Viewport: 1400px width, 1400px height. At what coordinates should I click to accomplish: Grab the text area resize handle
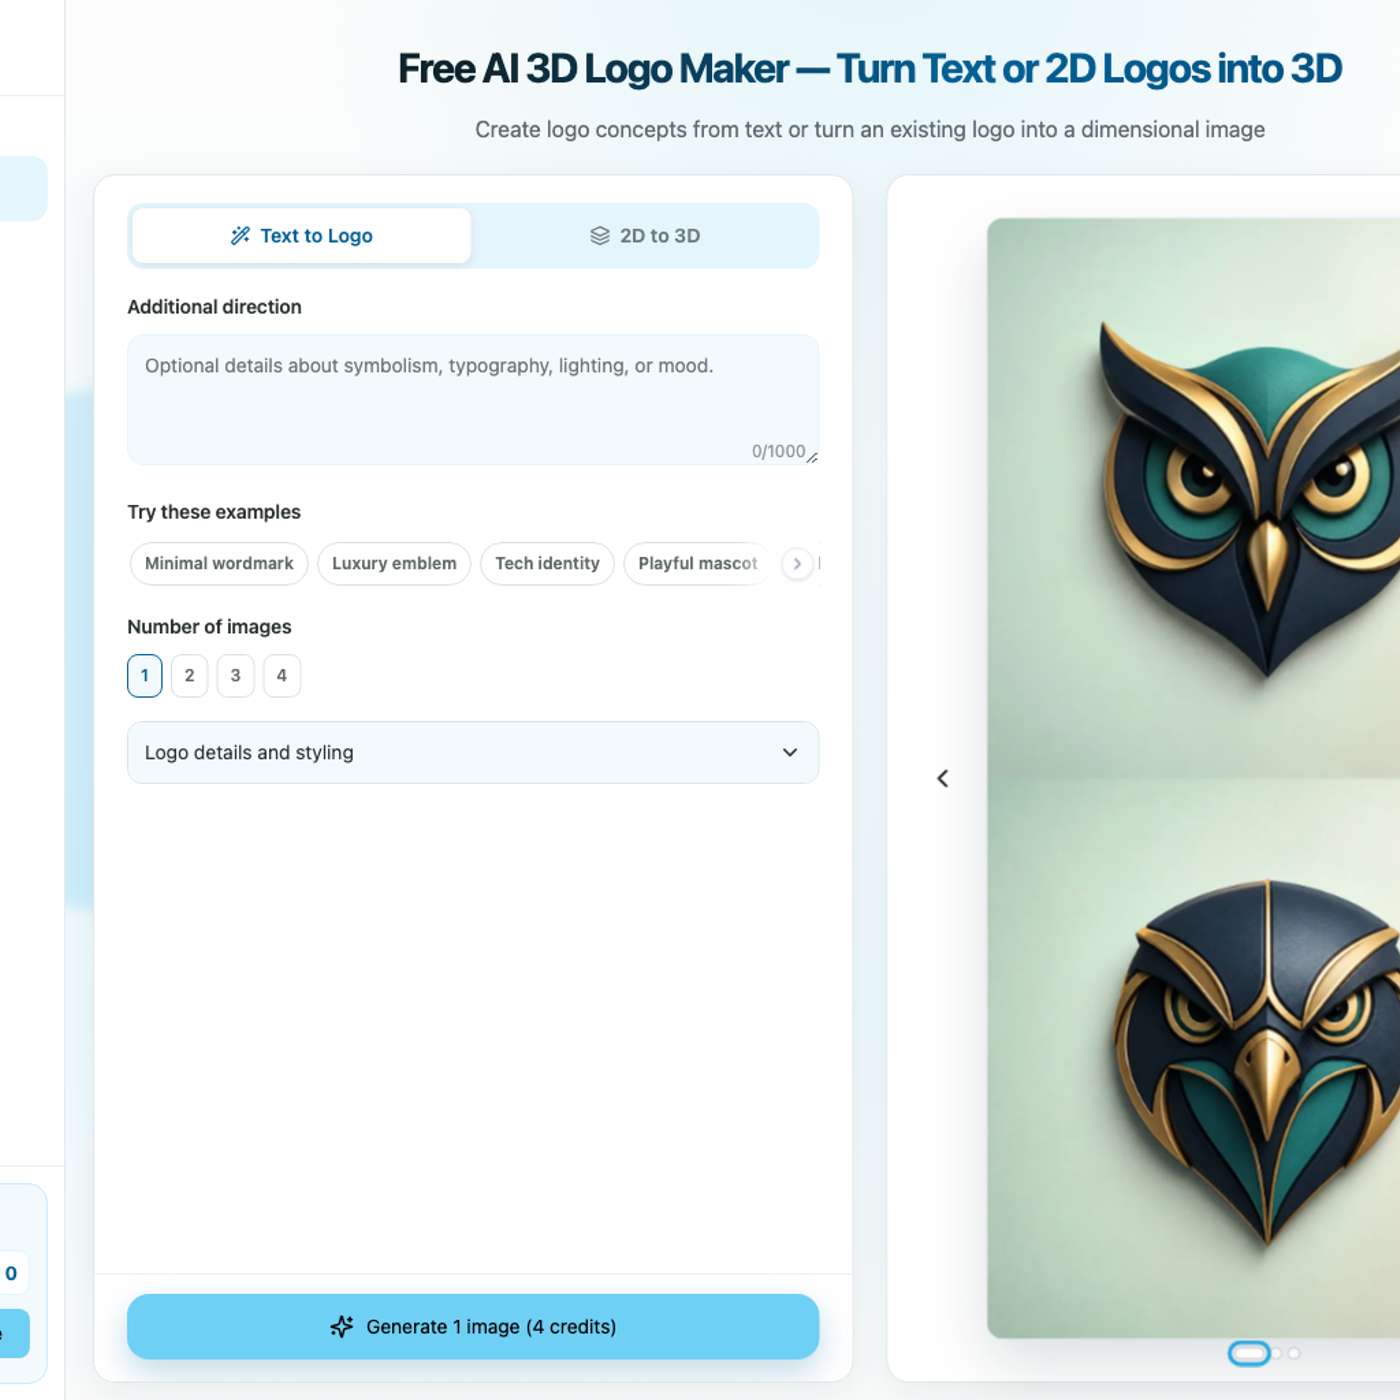pos(812,458)
